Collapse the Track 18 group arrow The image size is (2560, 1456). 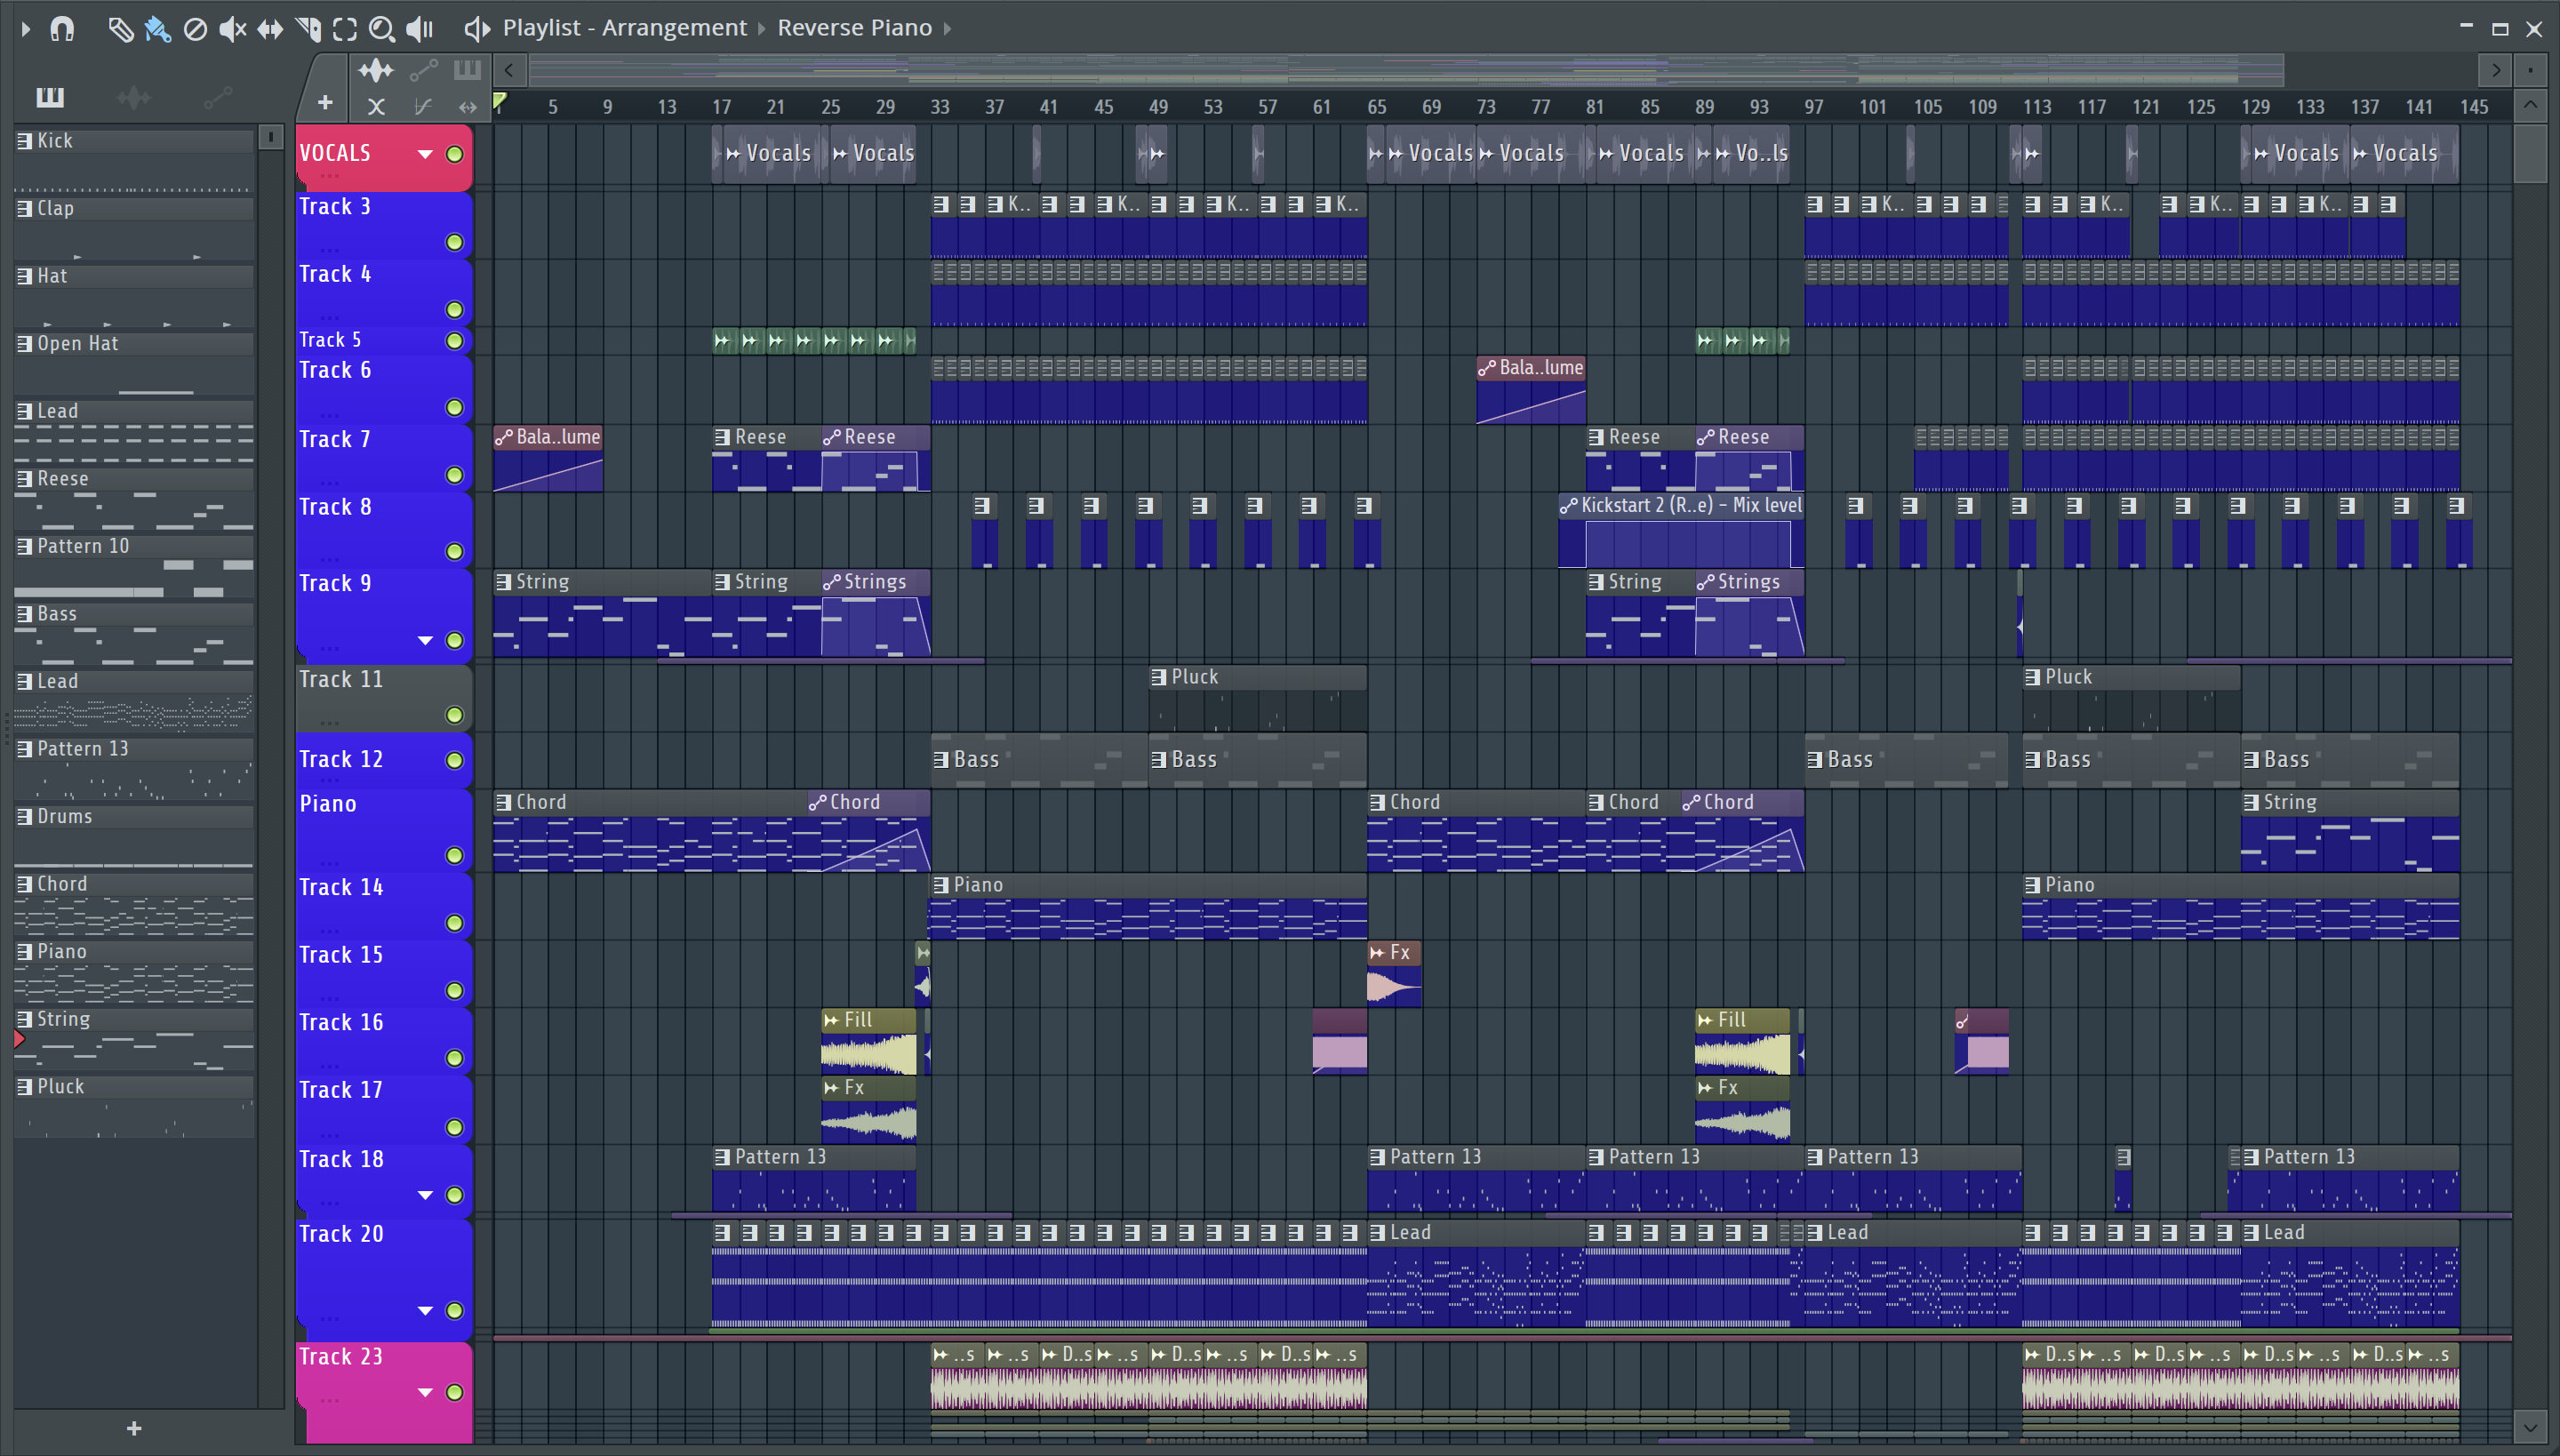(x=425, y=1195)
